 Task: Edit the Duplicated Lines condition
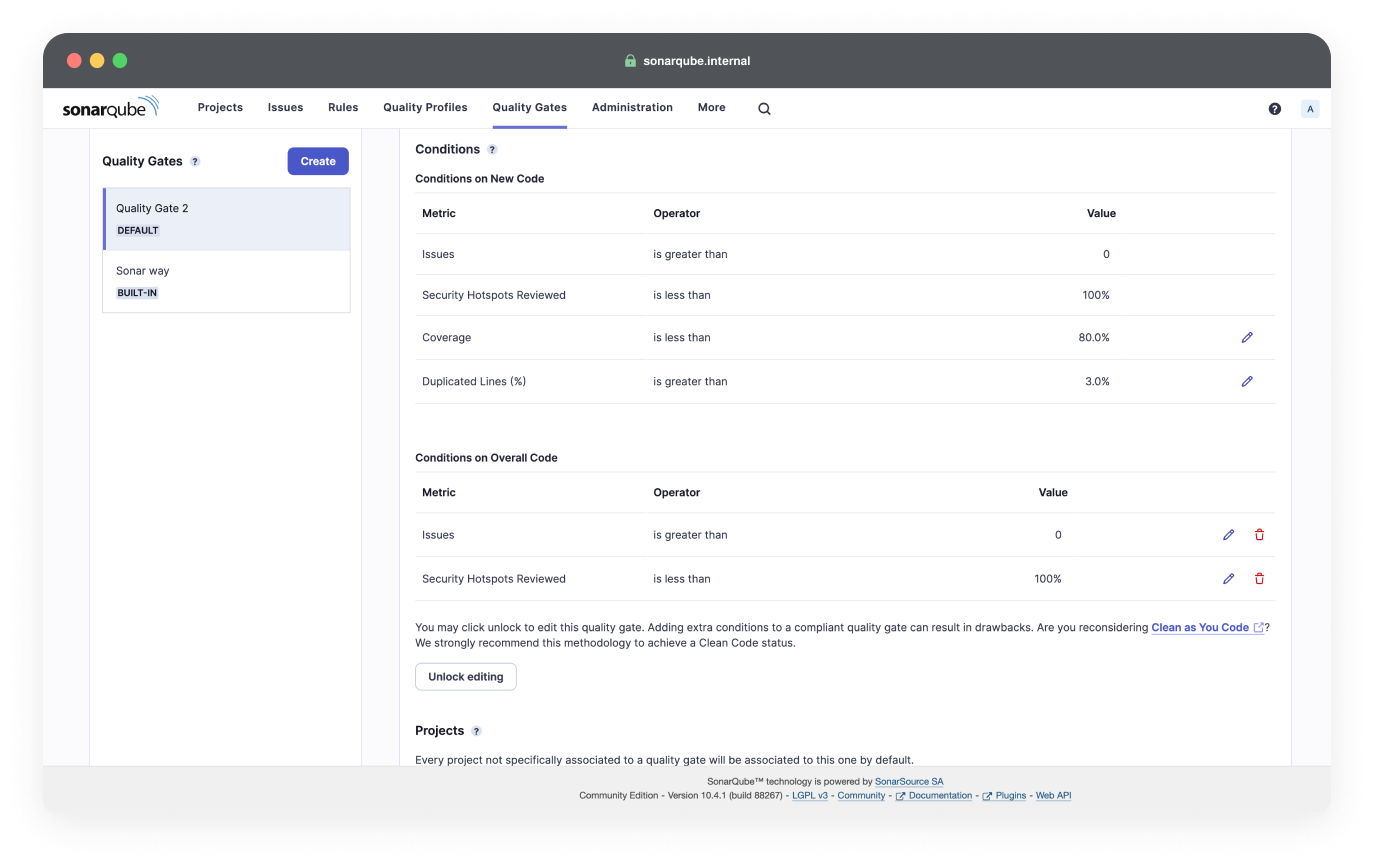point(1247,381)
